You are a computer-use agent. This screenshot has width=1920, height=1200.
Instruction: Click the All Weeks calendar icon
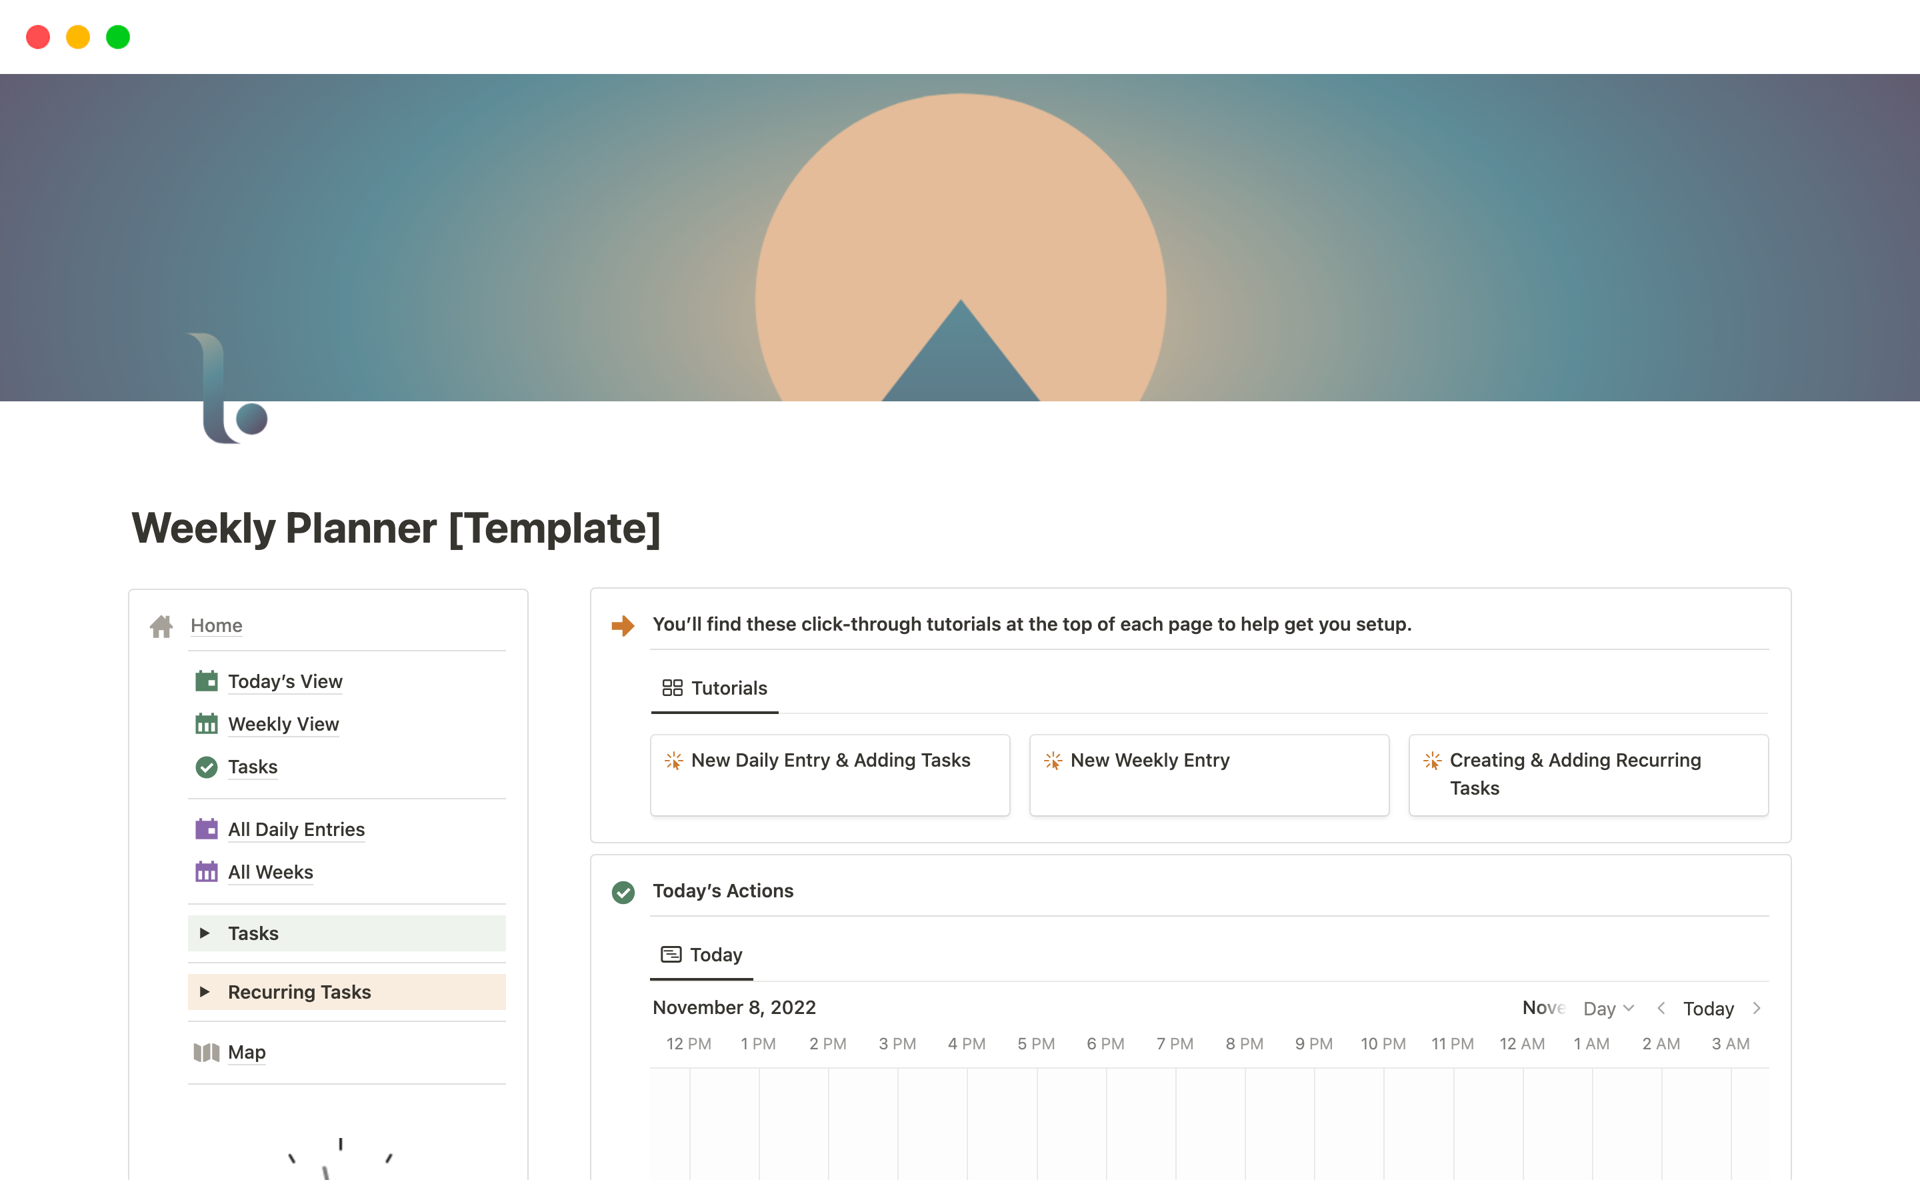point(207,871)
